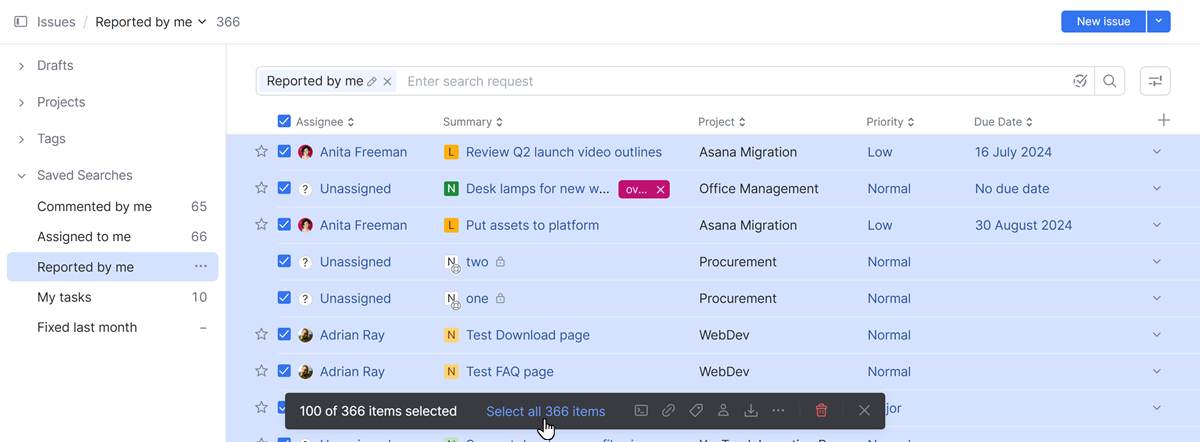The width and height of the screenshot is (1200, 442).
Task: Click the assignee person icon in selection bar
Action: [x=723, y=411]
